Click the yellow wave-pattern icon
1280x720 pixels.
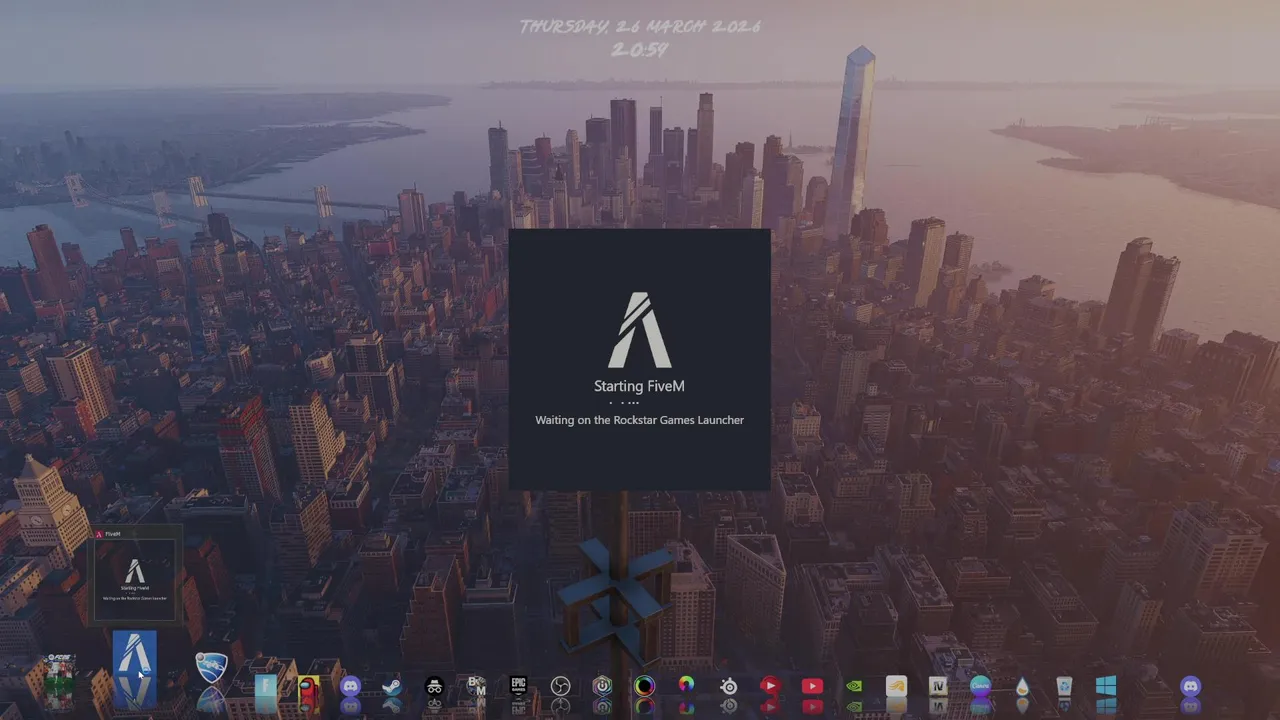896,686
